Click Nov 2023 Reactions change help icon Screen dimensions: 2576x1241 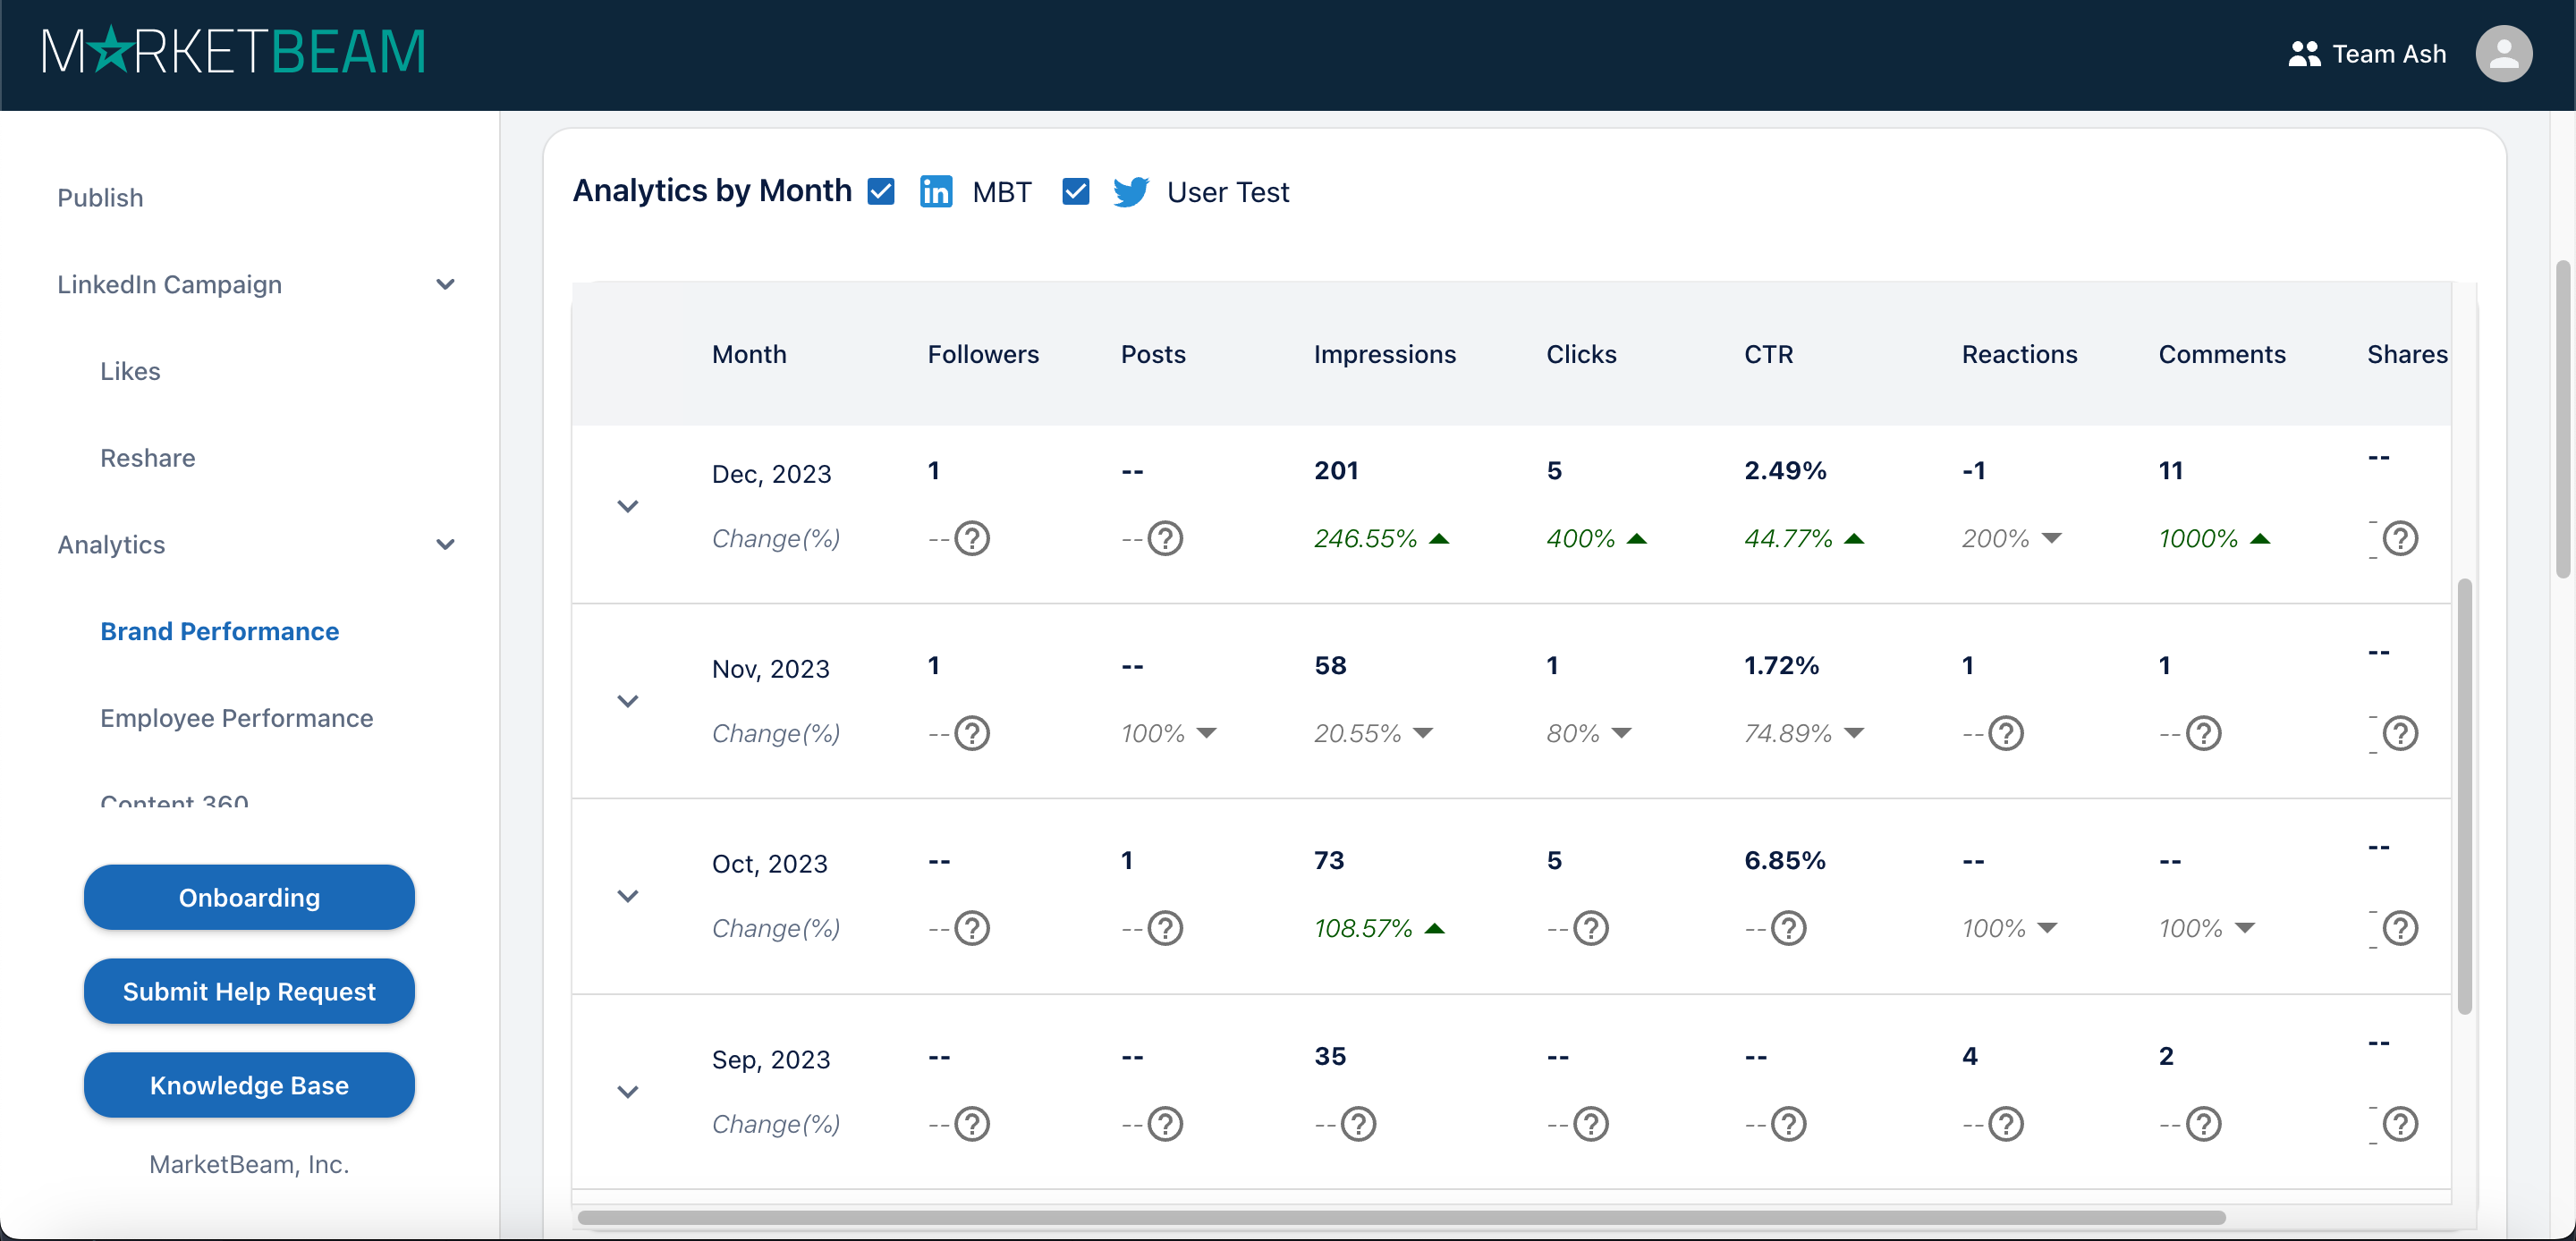pos(2005,733)
